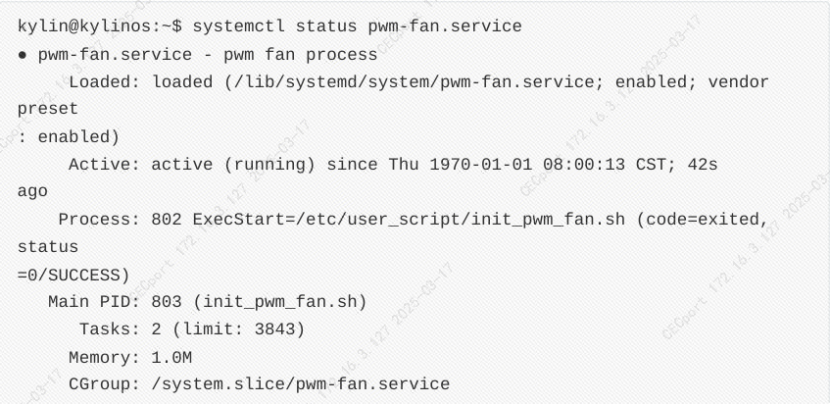831x404 pixels.
Task: Click the systemctl status command text
Action: click(357, 26)
